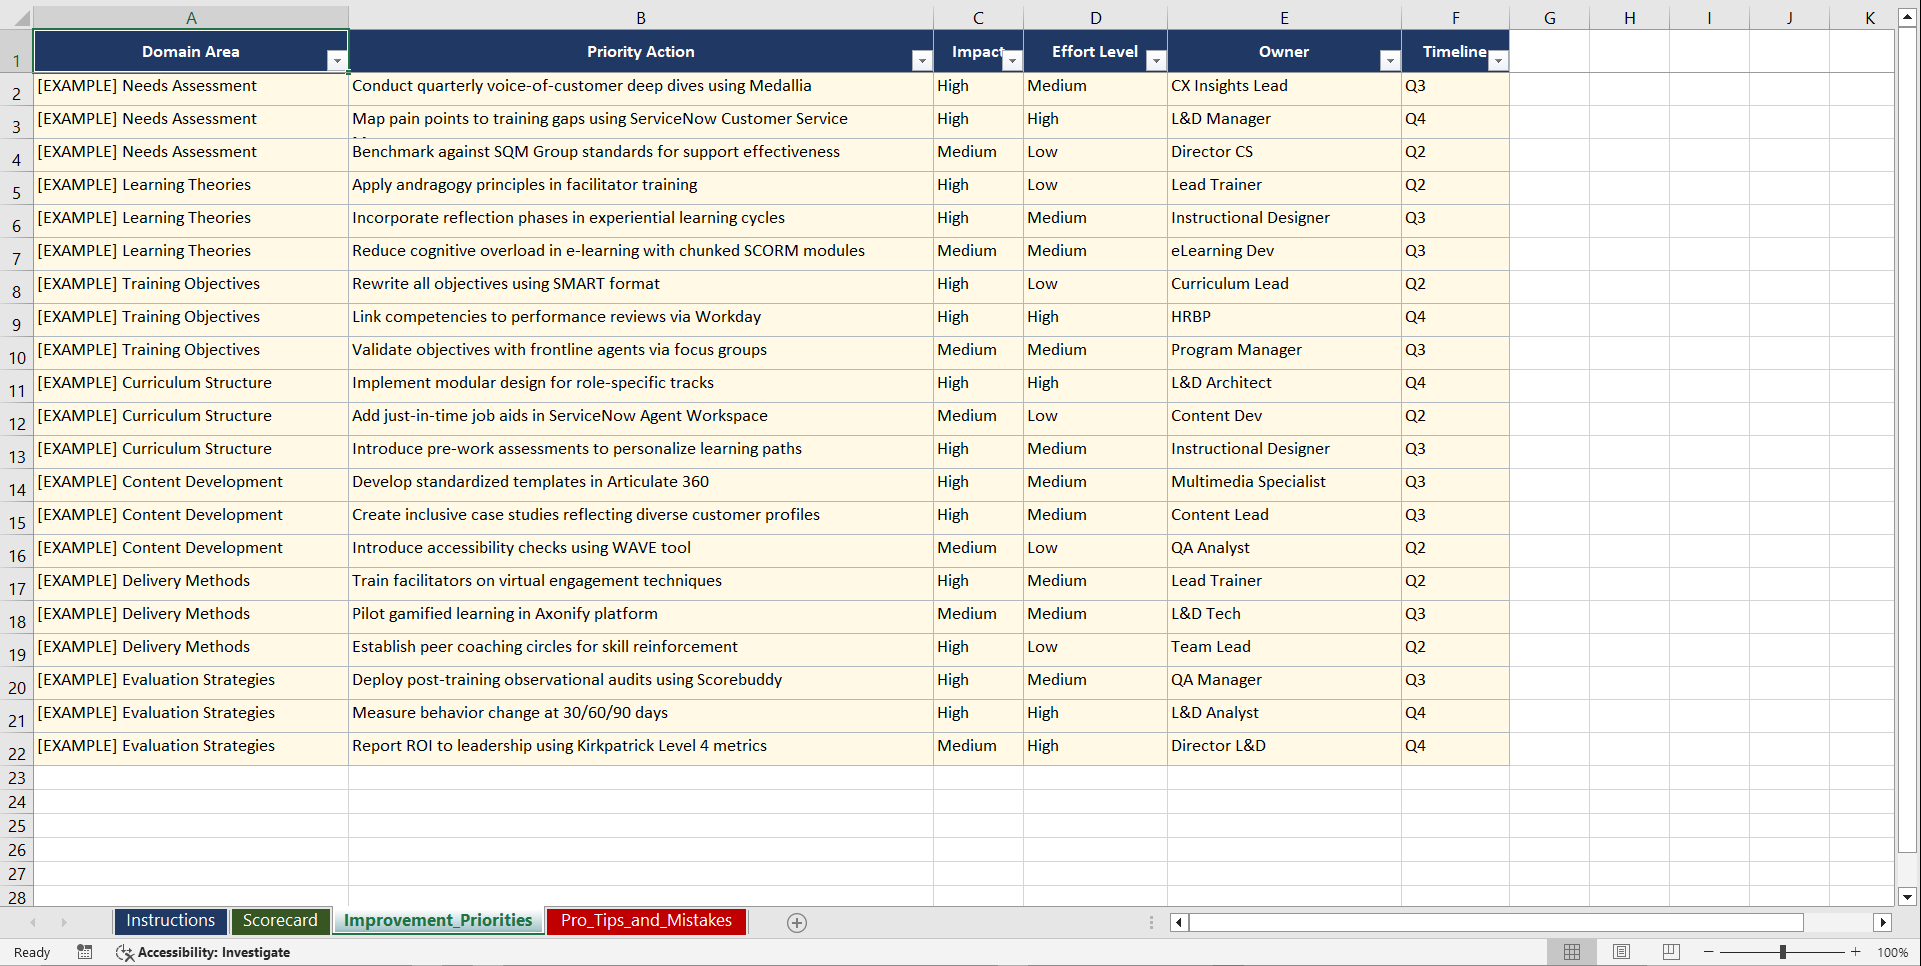Viewport: 1921px width, 966px height.
Task: Add a new sheet with the plus icon
Action: coord(797,922)
